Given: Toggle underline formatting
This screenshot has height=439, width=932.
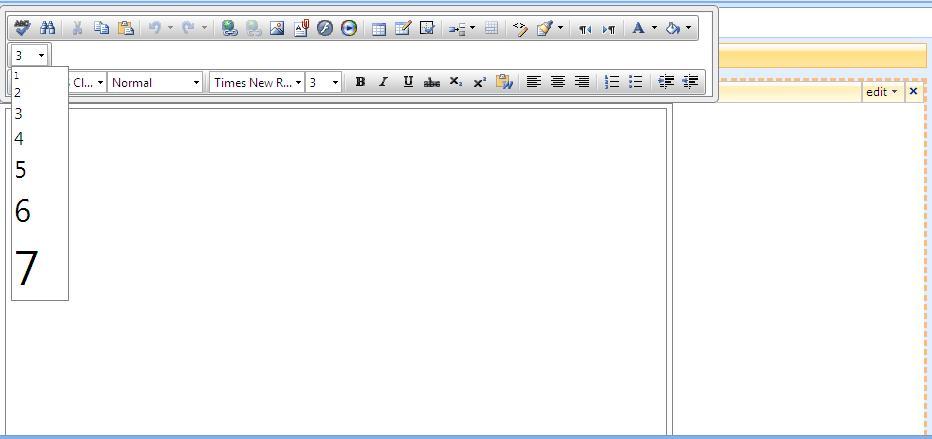Looking at the screenshot, I should pyautogui.click(x=408, y=82).
